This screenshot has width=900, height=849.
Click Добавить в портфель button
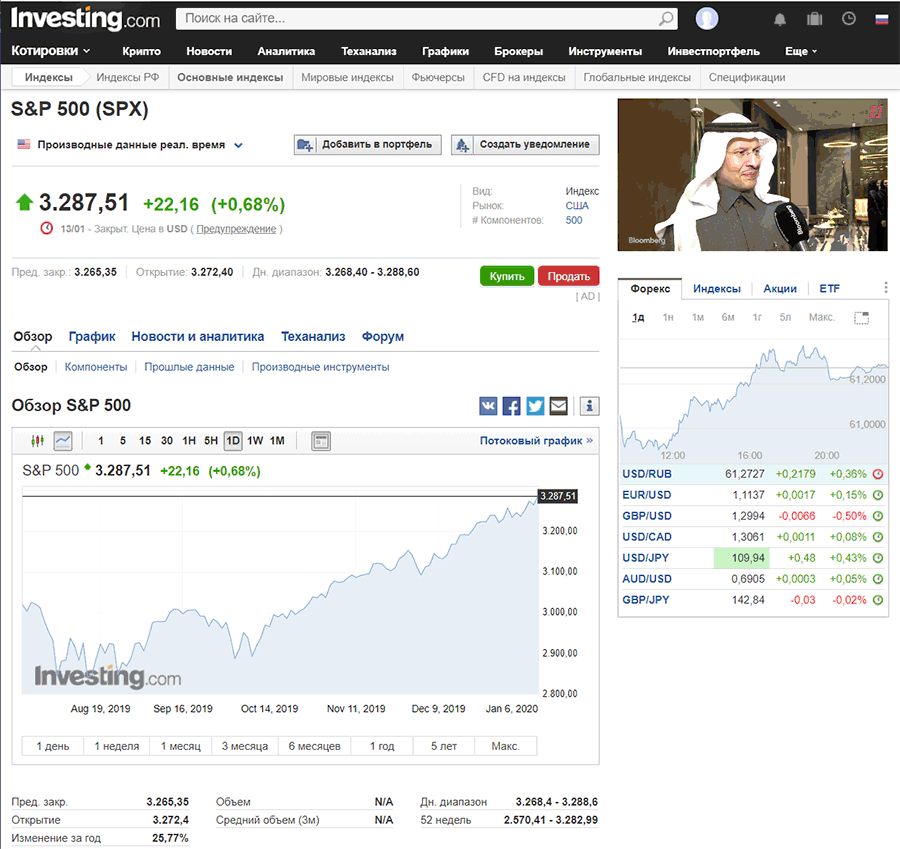coord(367,145)
